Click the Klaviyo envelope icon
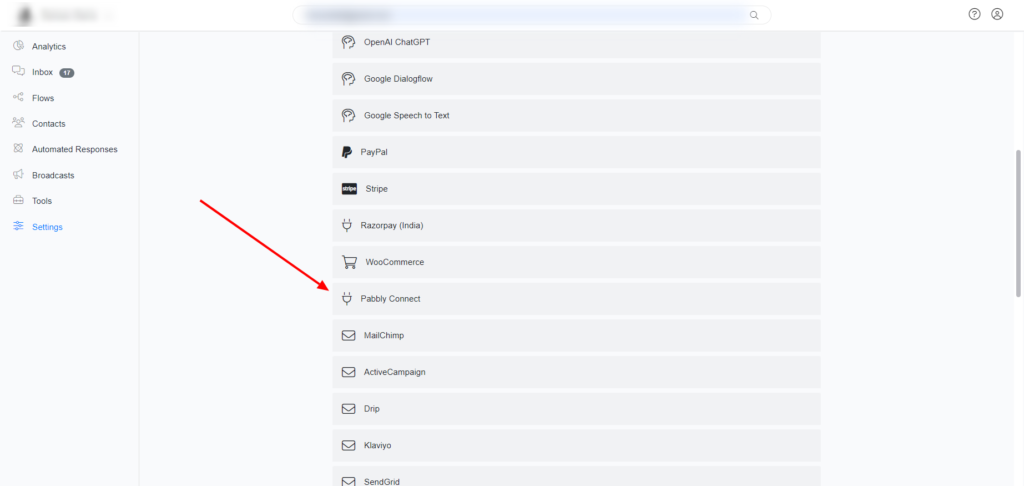Viewport: 1024px width, 486px height. 348,446
